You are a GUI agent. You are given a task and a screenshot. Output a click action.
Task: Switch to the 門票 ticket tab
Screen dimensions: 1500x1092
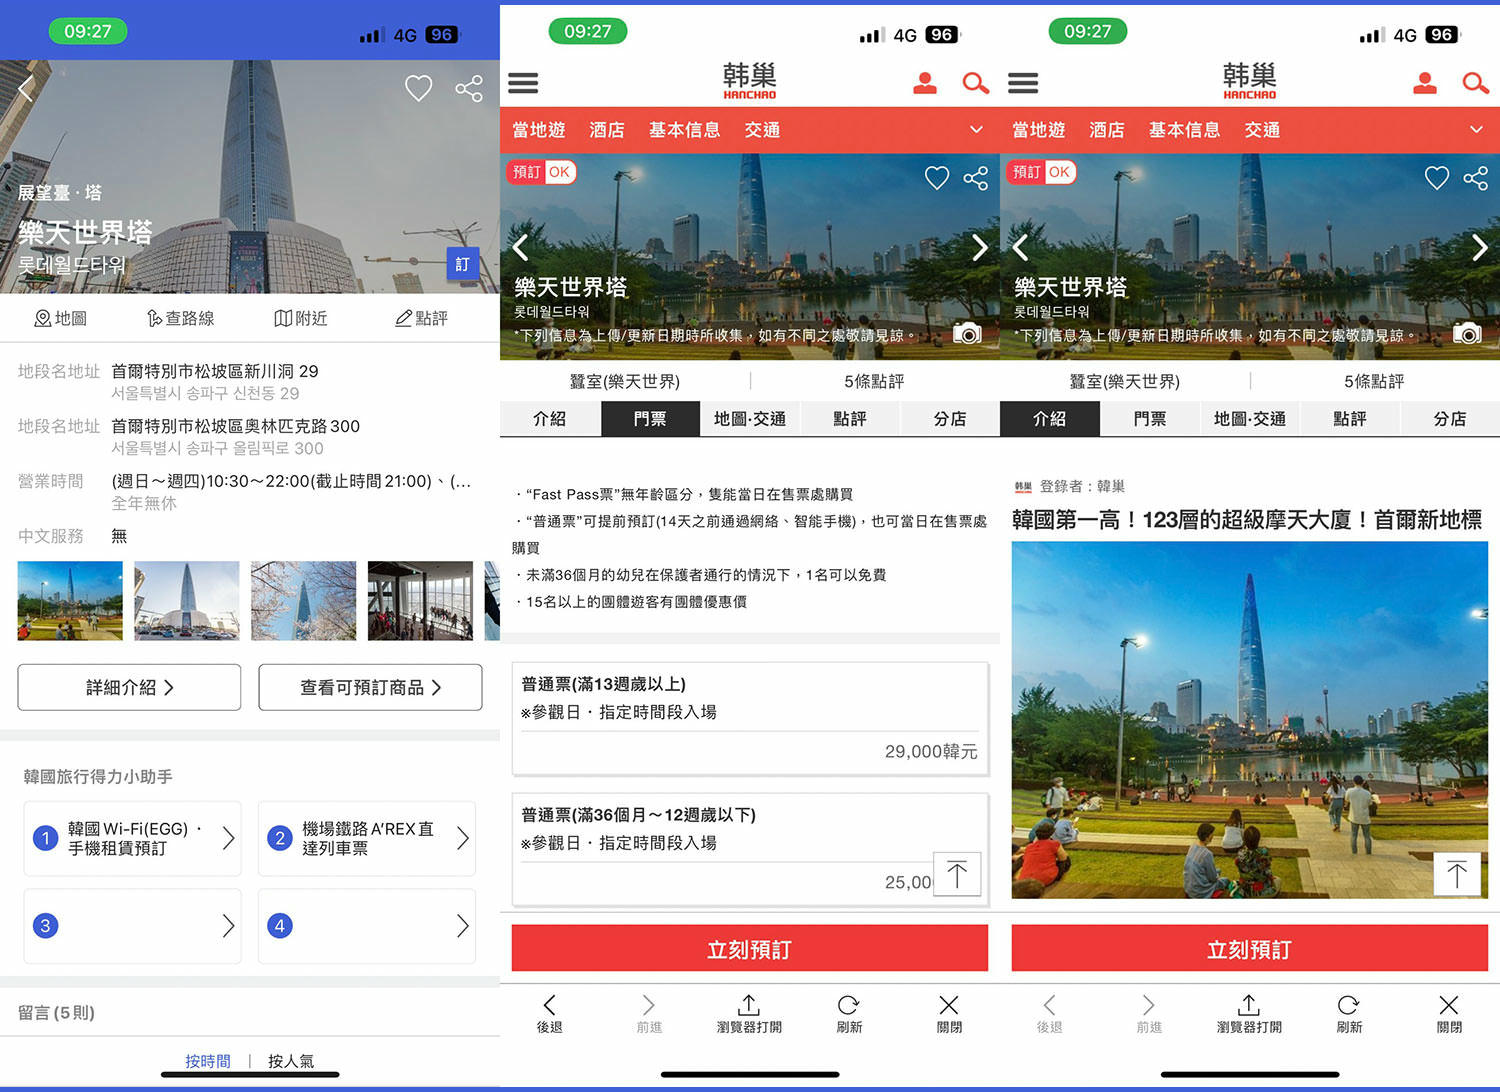[x=649, y=419]
